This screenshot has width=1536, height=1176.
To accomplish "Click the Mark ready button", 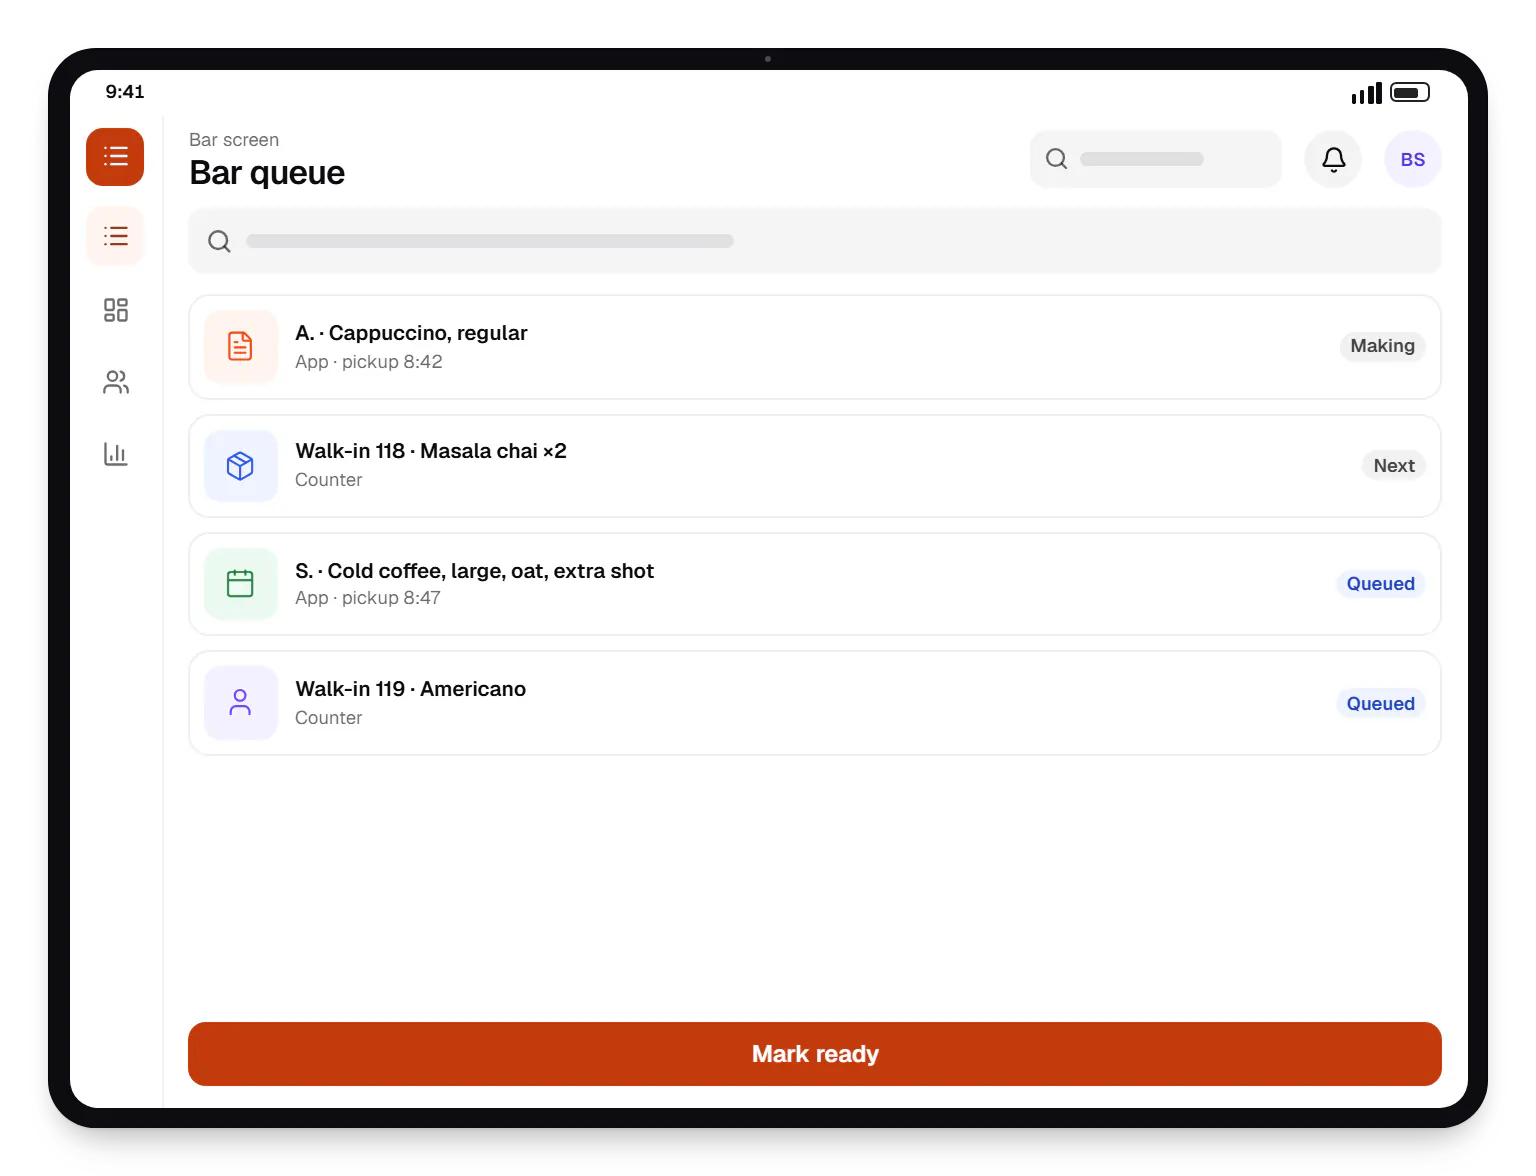I will [x=814, y=1054].
